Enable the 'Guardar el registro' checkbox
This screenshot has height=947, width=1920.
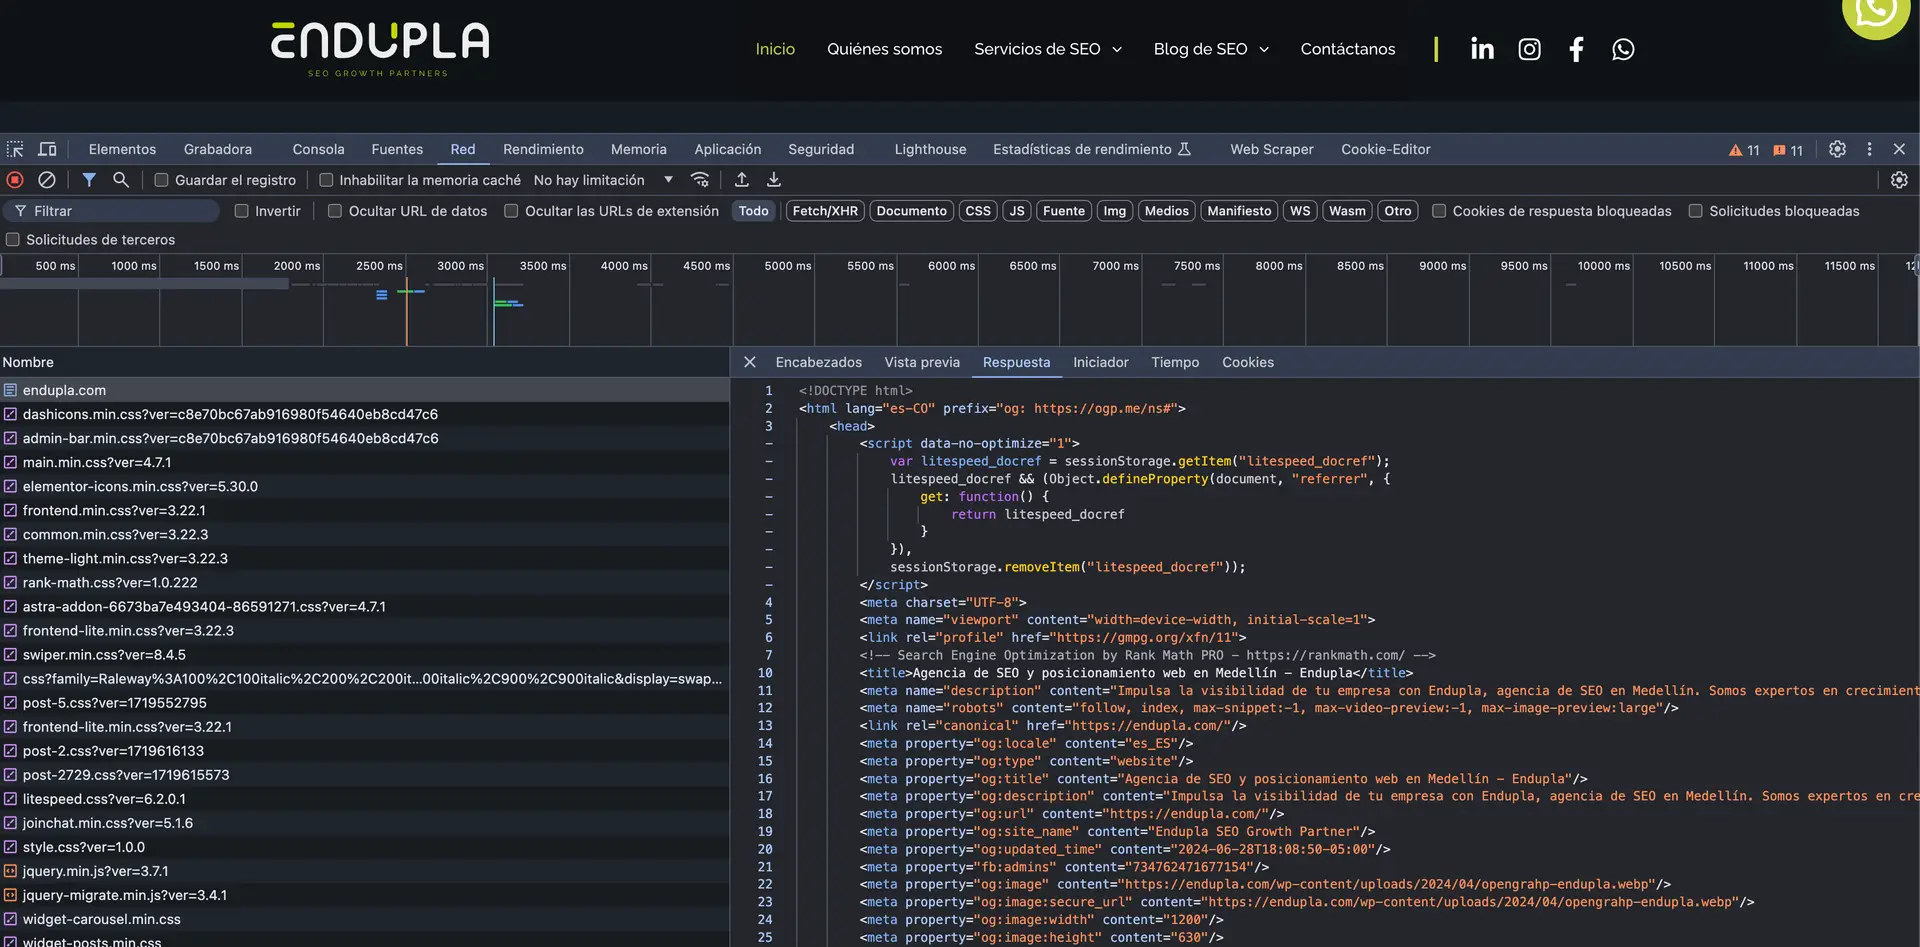click(162, 180)
